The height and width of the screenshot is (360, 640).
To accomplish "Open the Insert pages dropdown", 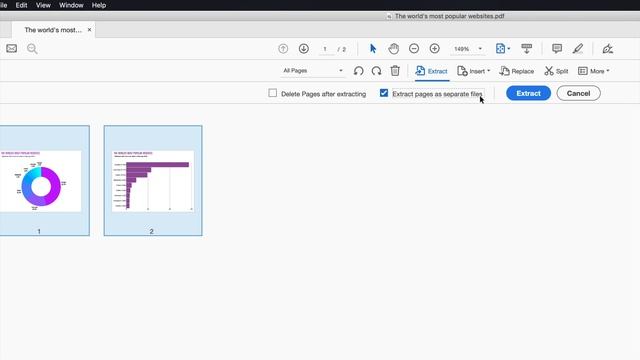I will coord(473,71).
